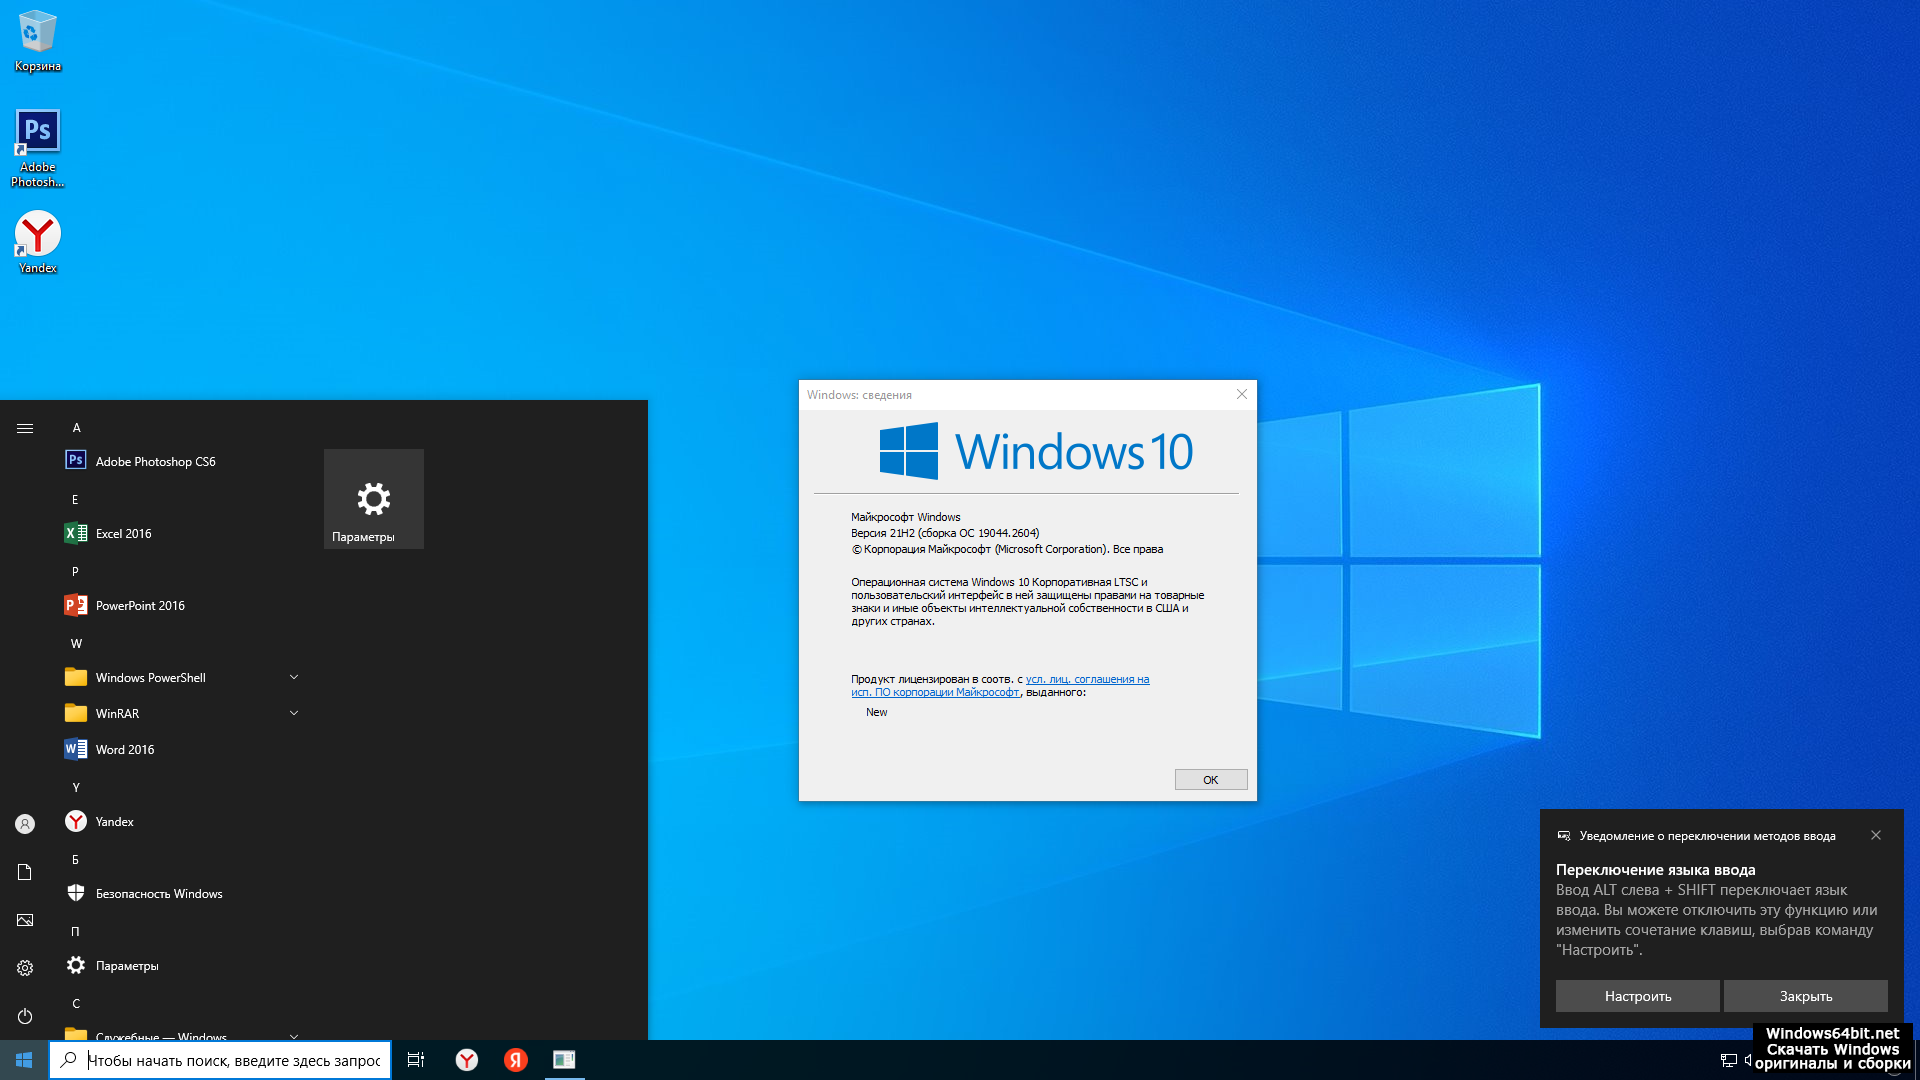
Task: Open Adobe Photoshop CS6 from Start menu
Action: [x=156, y=460]
